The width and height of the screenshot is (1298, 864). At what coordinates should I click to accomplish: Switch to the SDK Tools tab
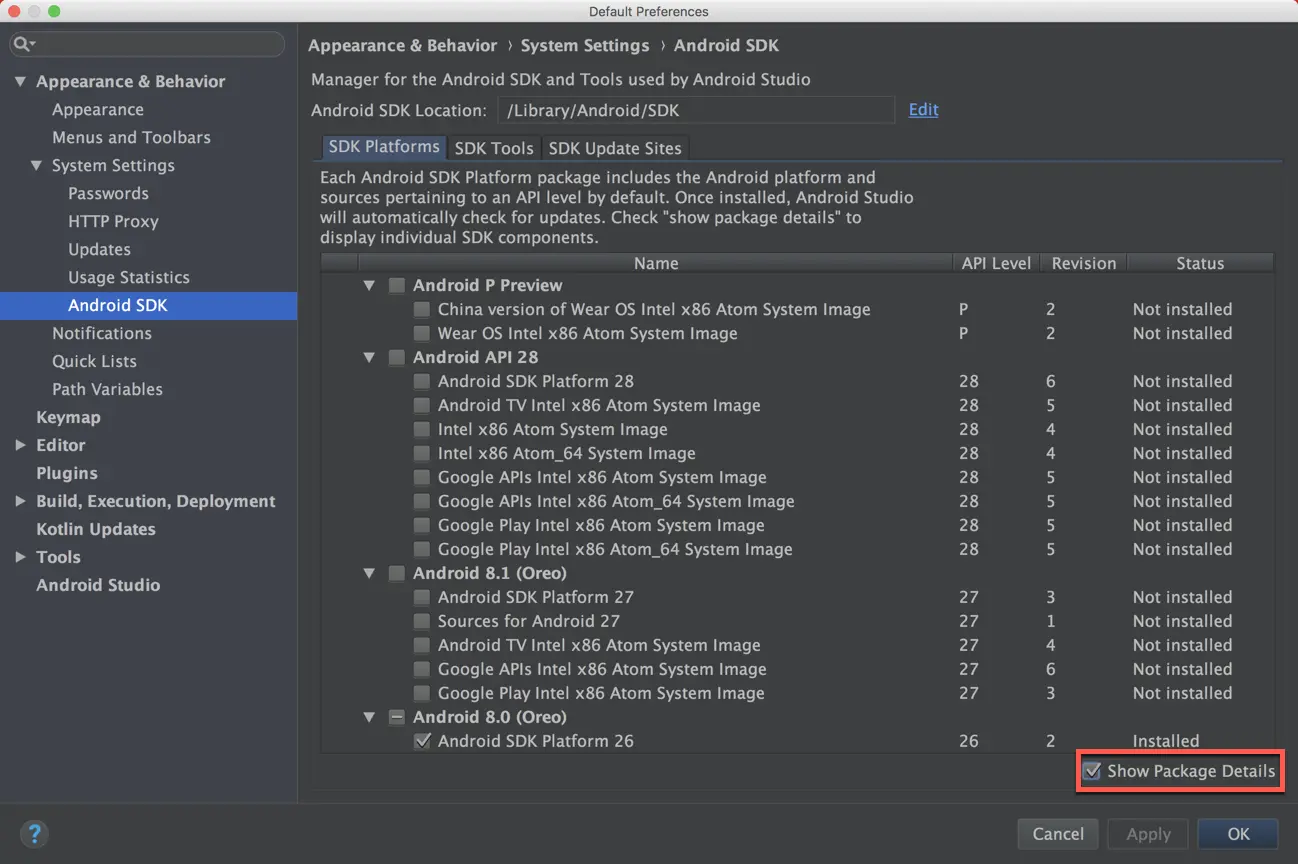click(494, 148)
